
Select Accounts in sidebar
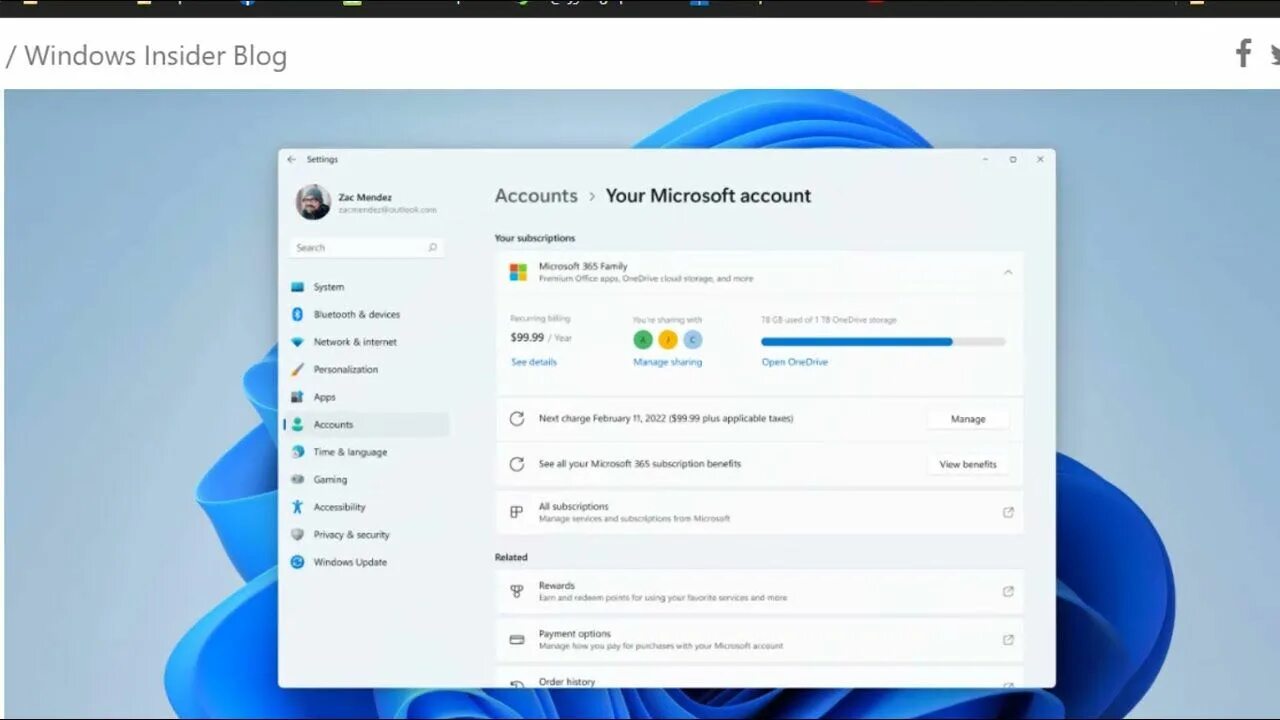tap(366, 424)
